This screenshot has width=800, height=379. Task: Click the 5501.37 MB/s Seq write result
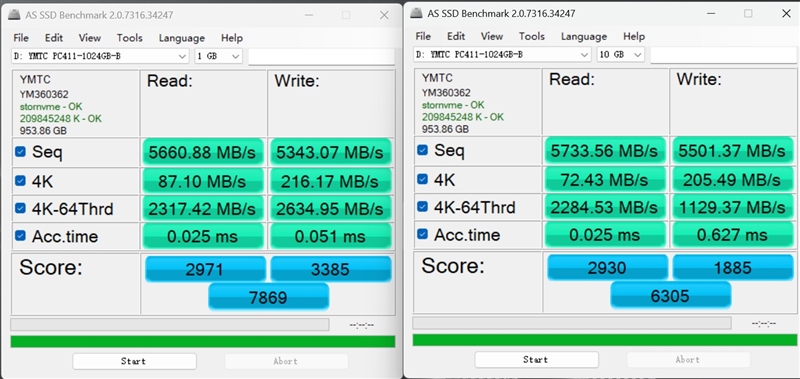(733, 150)
